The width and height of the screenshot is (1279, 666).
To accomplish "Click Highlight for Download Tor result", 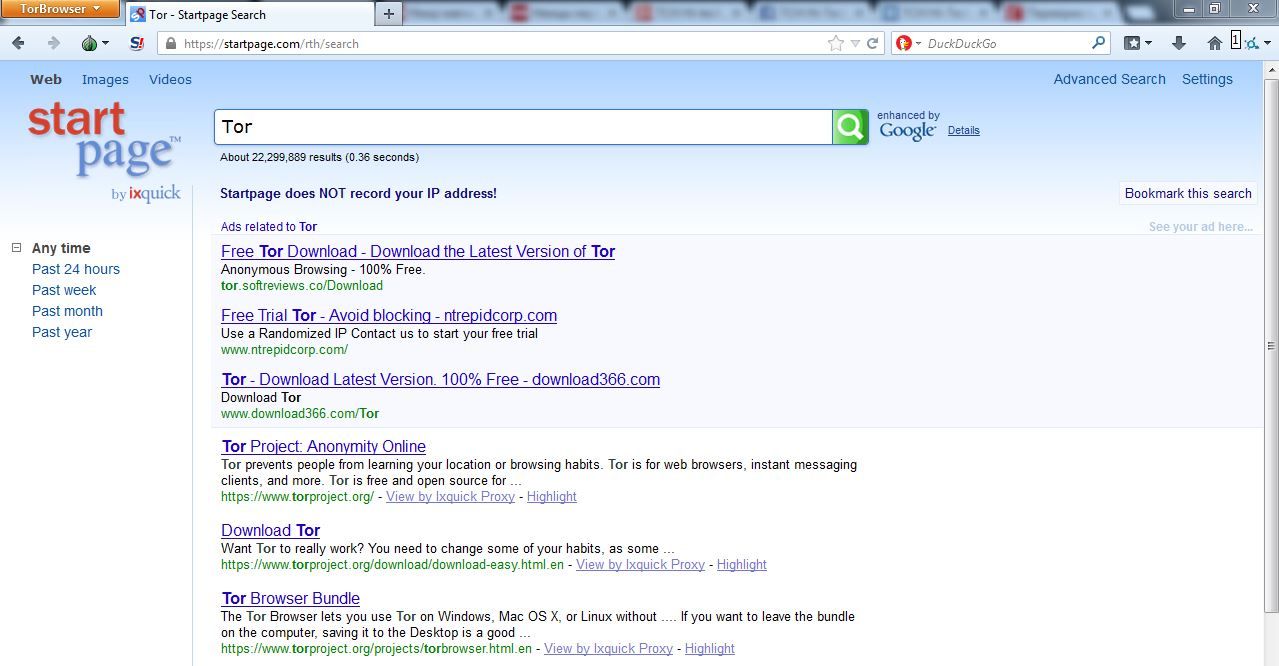I will coord(742,564).
